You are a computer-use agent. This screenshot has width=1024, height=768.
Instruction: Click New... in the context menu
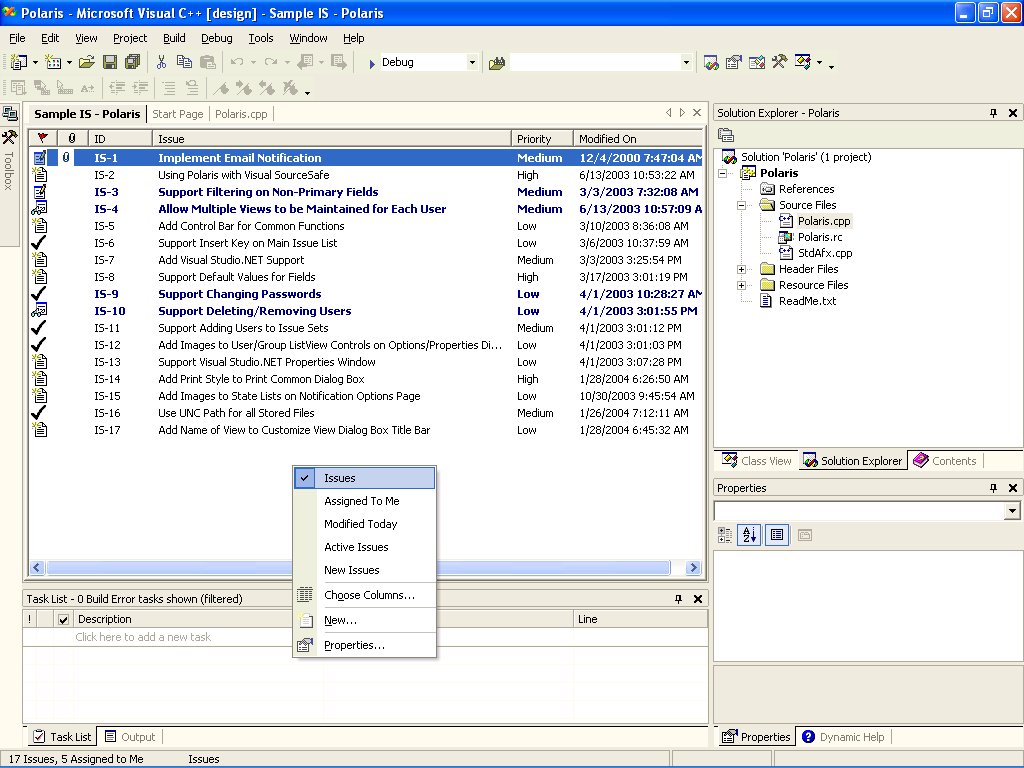(364, 620)
